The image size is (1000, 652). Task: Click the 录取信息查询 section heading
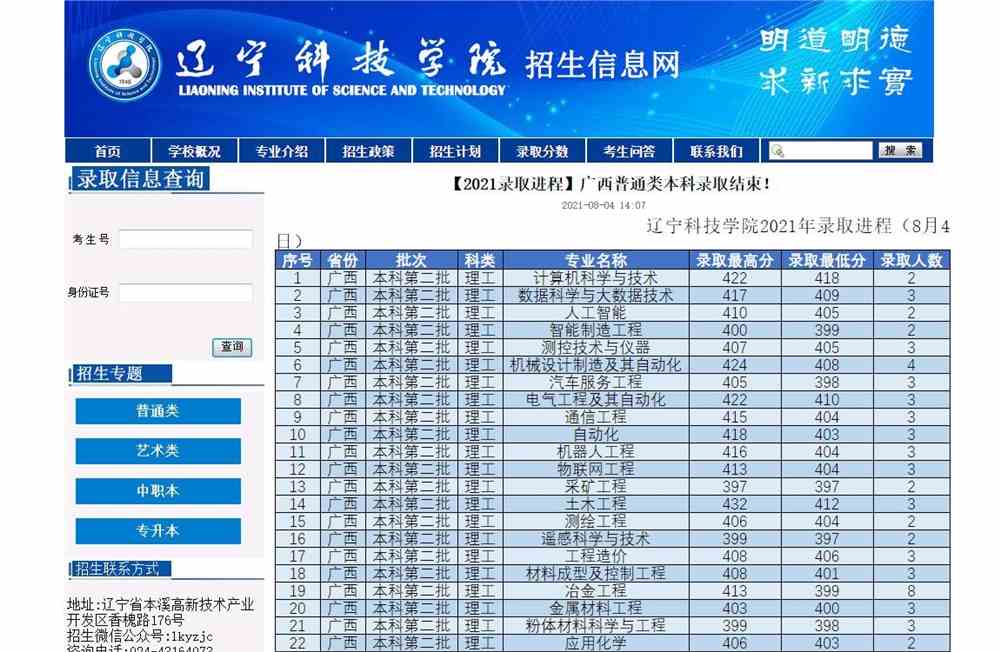140,179
